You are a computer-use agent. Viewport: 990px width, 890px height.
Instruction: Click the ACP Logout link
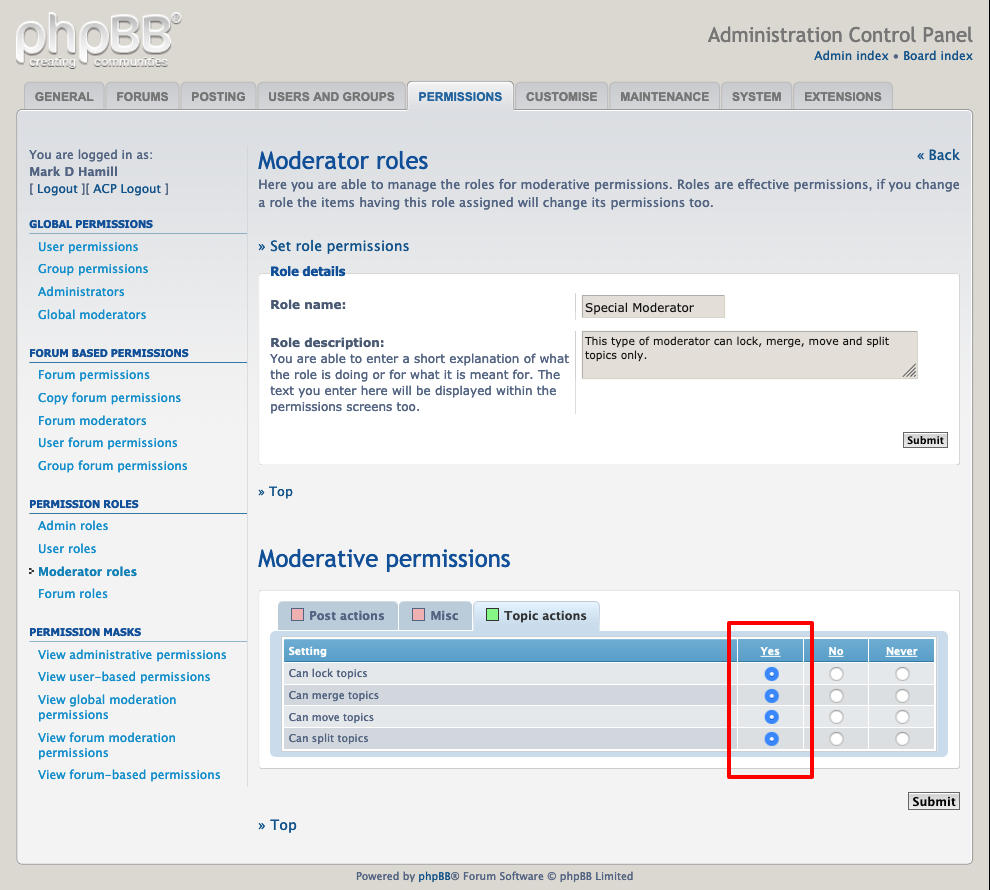[x=127, y=189]
